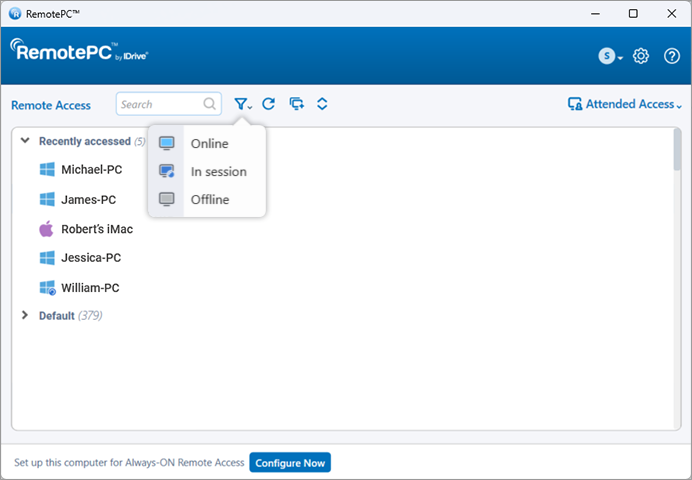Select the Remote Access heading
This screenshot has height=480, width=692.
pos(51,105)
